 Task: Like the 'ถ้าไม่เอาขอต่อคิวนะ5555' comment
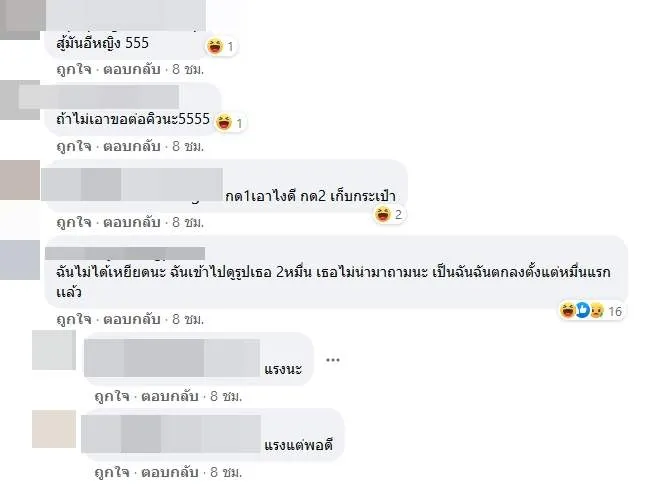[x=74, y=146]
